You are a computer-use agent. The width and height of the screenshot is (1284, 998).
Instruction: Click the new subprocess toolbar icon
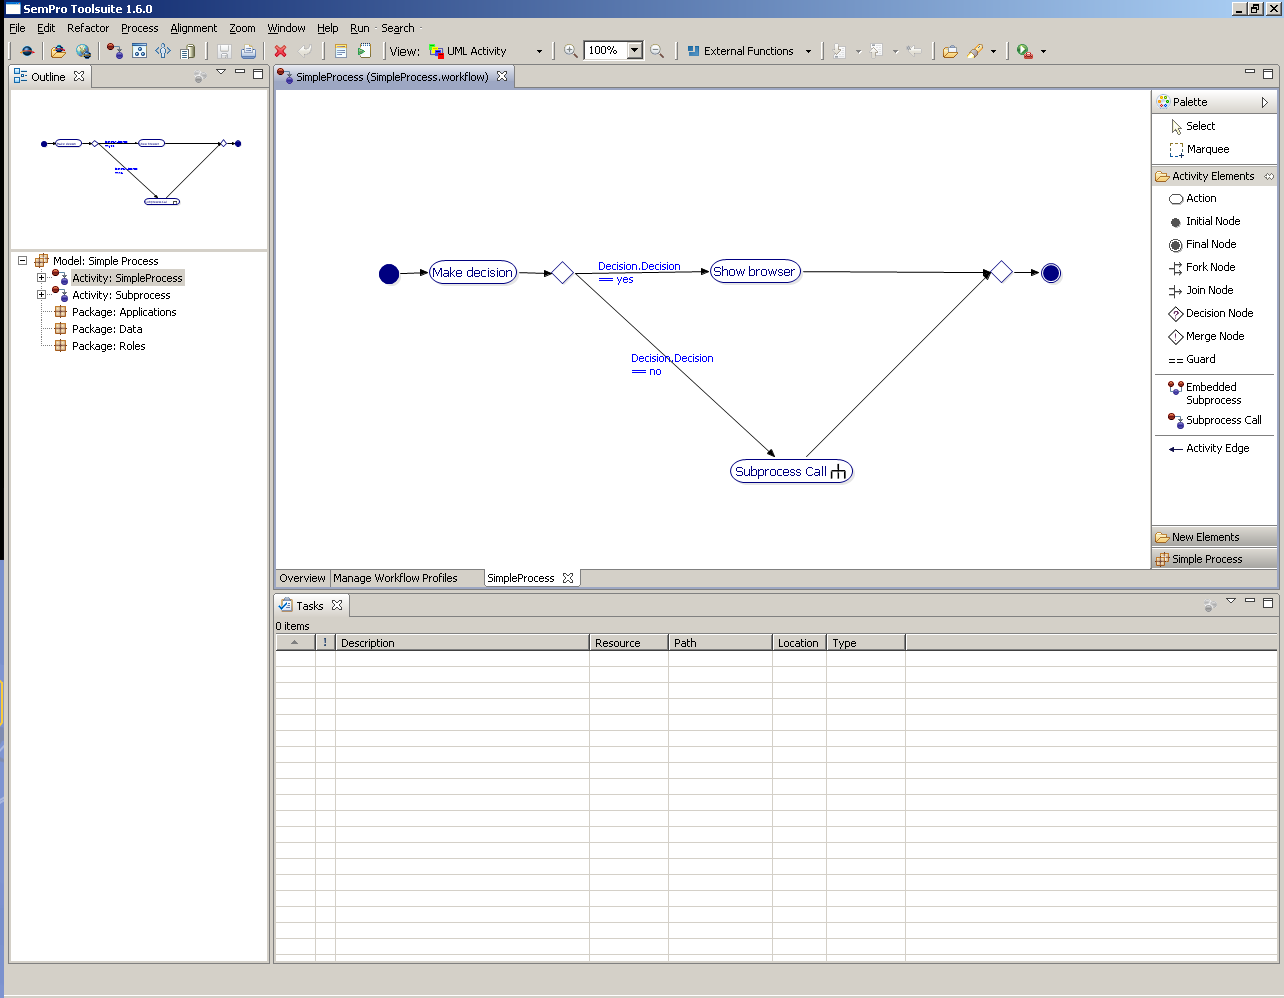coord(115,51)
